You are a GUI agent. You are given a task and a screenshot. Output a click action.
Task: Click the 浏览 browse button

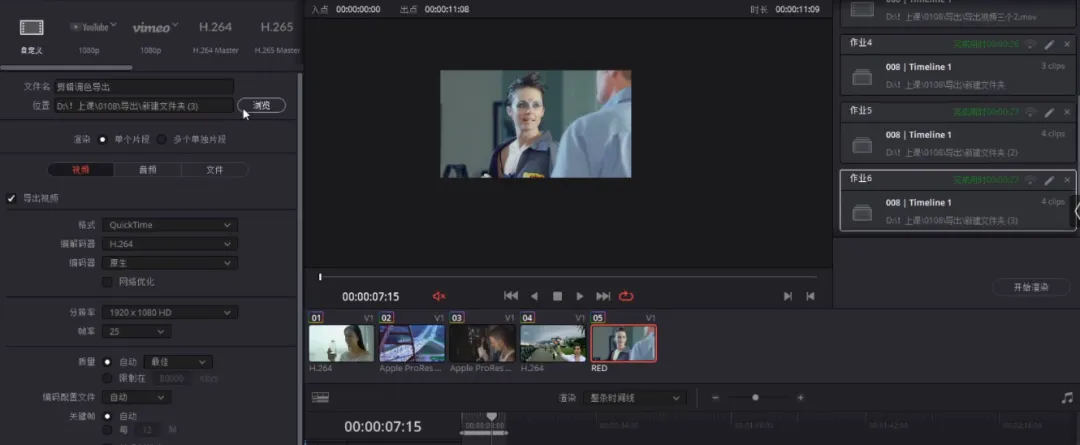pos(261,105)
